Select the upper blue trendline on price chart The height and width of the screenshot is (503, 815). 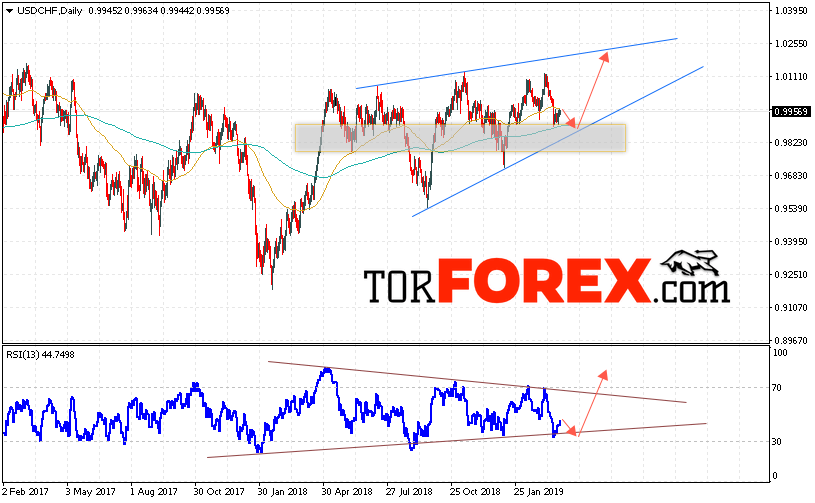coord(517,63)
